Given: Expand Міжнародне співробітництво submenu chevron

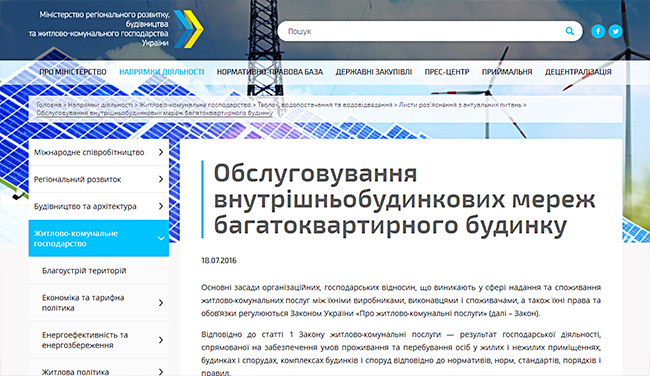Looking at the screenshot, I should [161, 152].
